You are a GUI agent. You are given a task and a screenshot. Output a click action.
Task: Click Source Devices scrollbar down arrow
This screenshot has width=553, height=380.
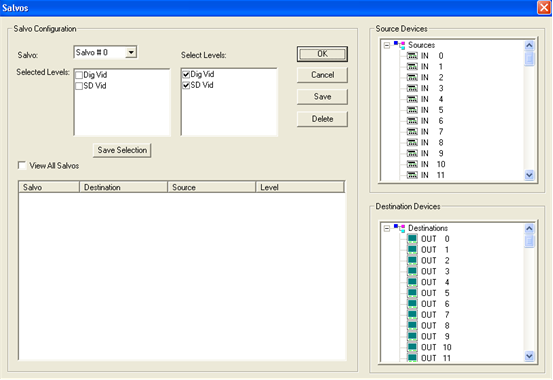pos(529,175)
